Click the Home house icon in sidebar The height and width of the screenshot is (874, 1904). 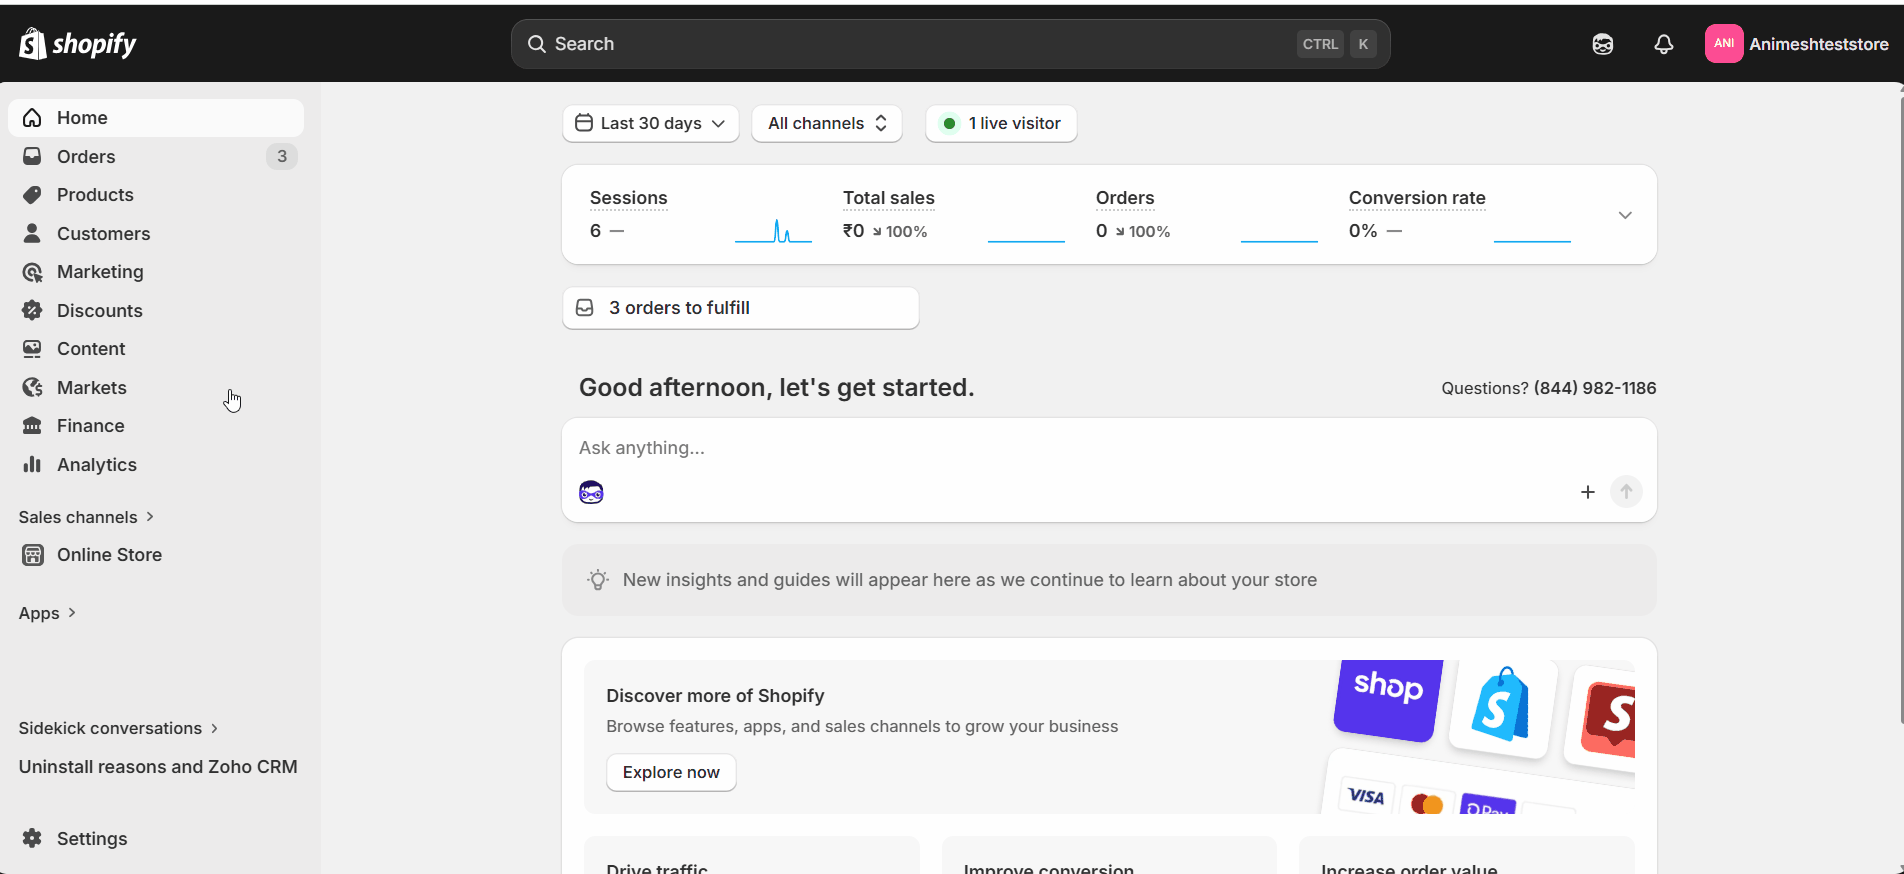pyautogui.click(x=32, y=118)
